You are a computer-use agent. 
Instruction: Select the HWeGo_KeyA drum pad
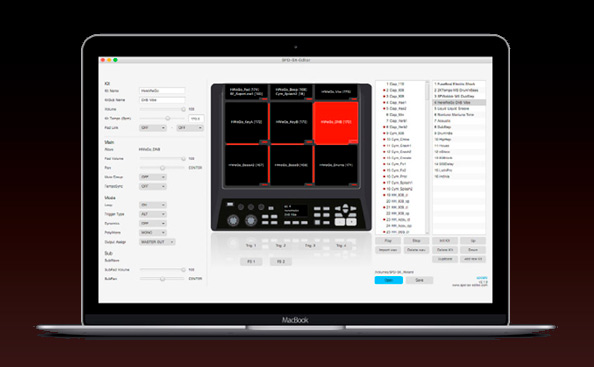click(x=246, y=123)
